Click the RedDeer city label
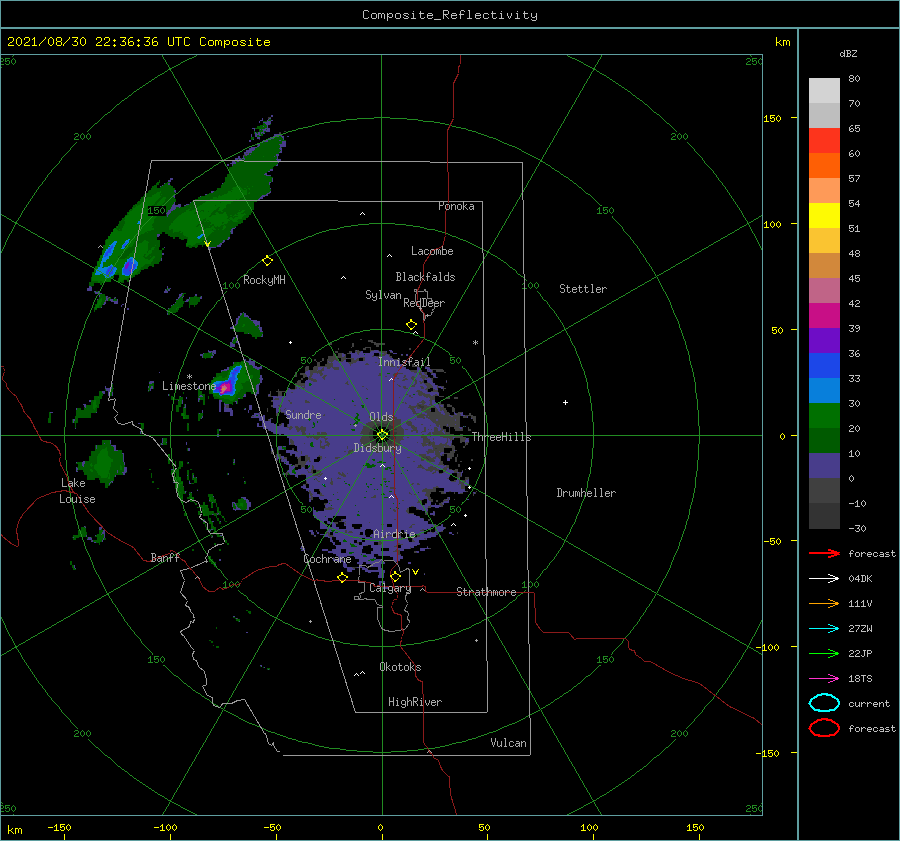Image resolution: width=900 pixels, height=841 pixels. point(424,303)
